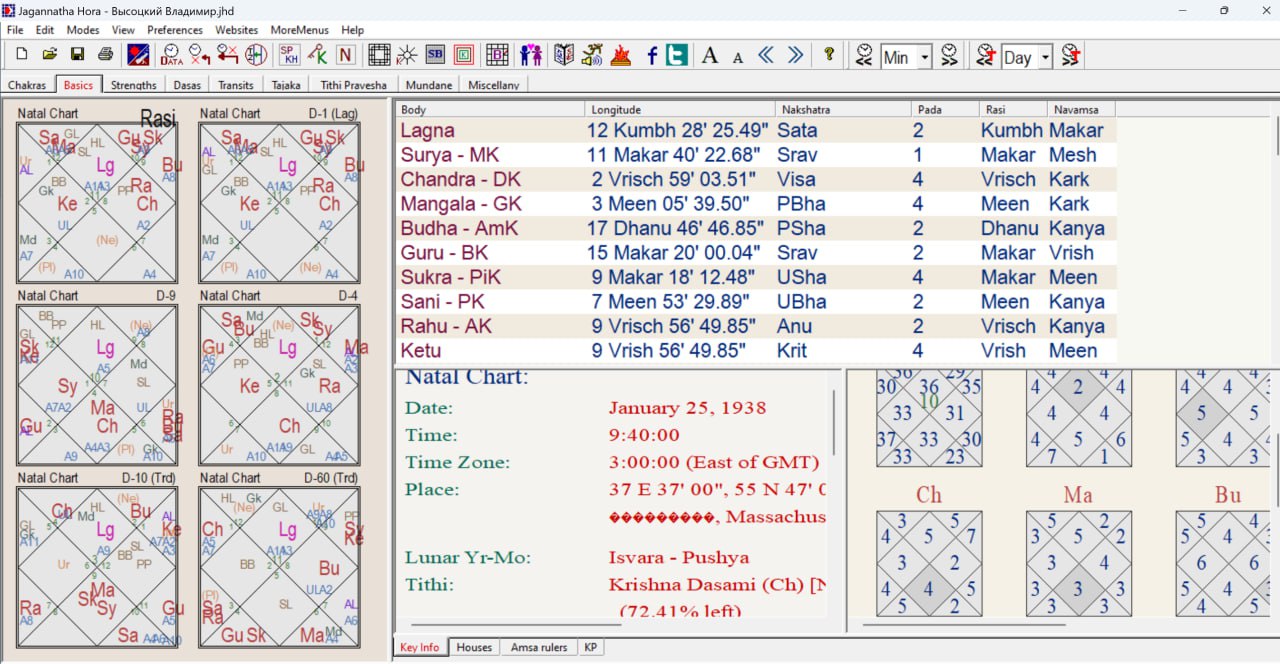Open the Preferences menu
Image resolution: width=1280 pixels, height=664 pixels.
[x=175, y=30]
